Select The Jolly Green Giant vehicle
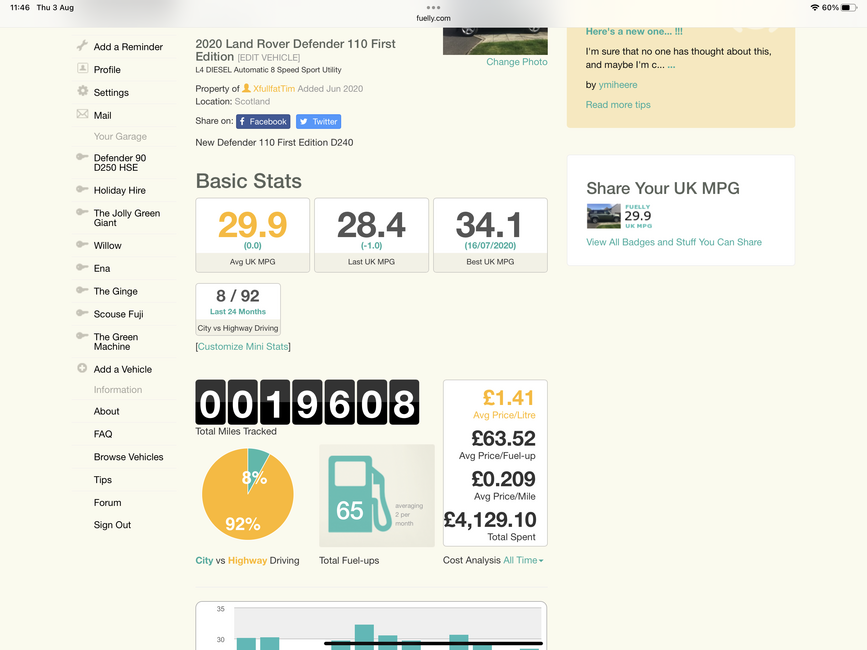Screen dimensions: 867x650 click(127, 218)
